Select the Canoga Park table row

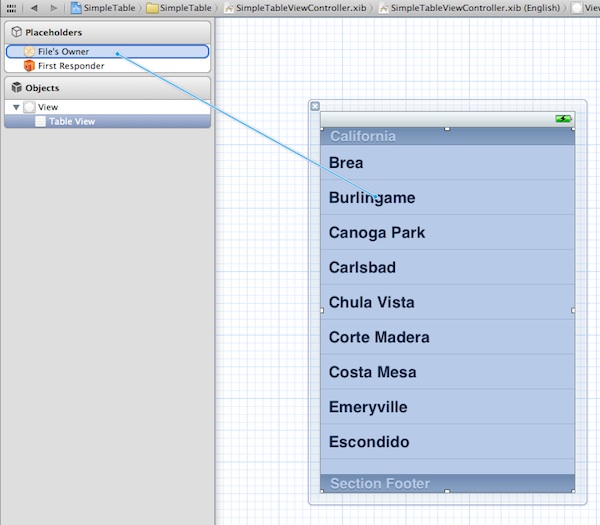pos(447,233)
